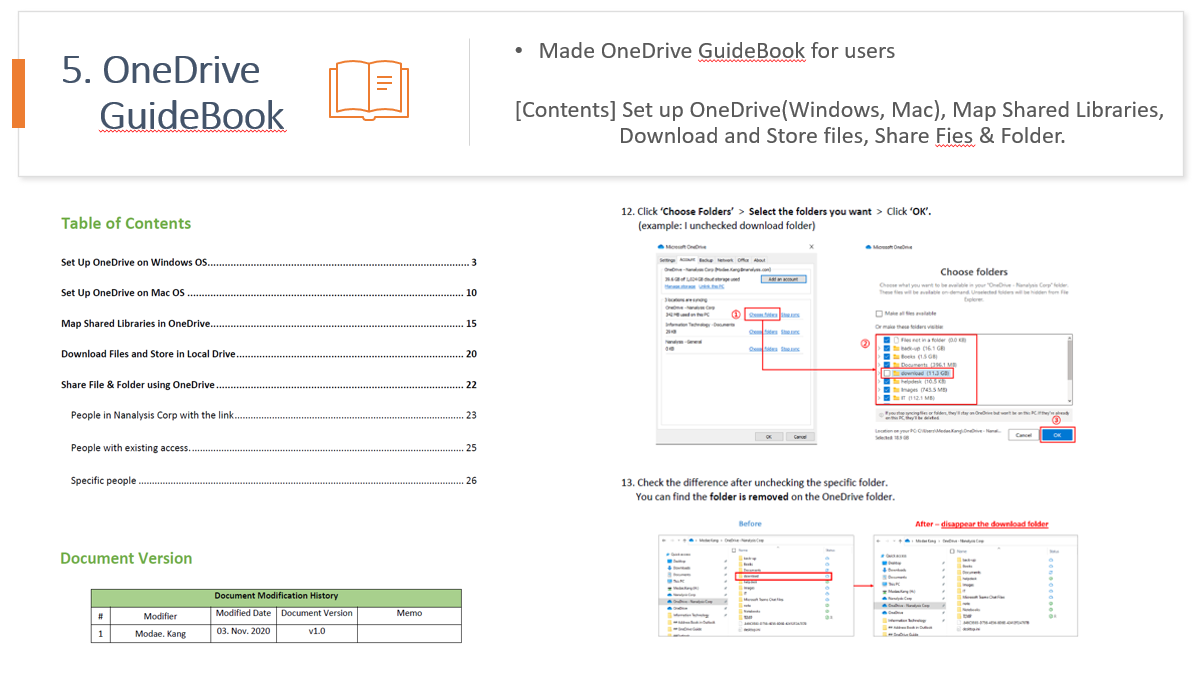The image size is (1192, 673).
Task: Close the Microsoft OneDrive settings dialog
Action: (811, 246)
